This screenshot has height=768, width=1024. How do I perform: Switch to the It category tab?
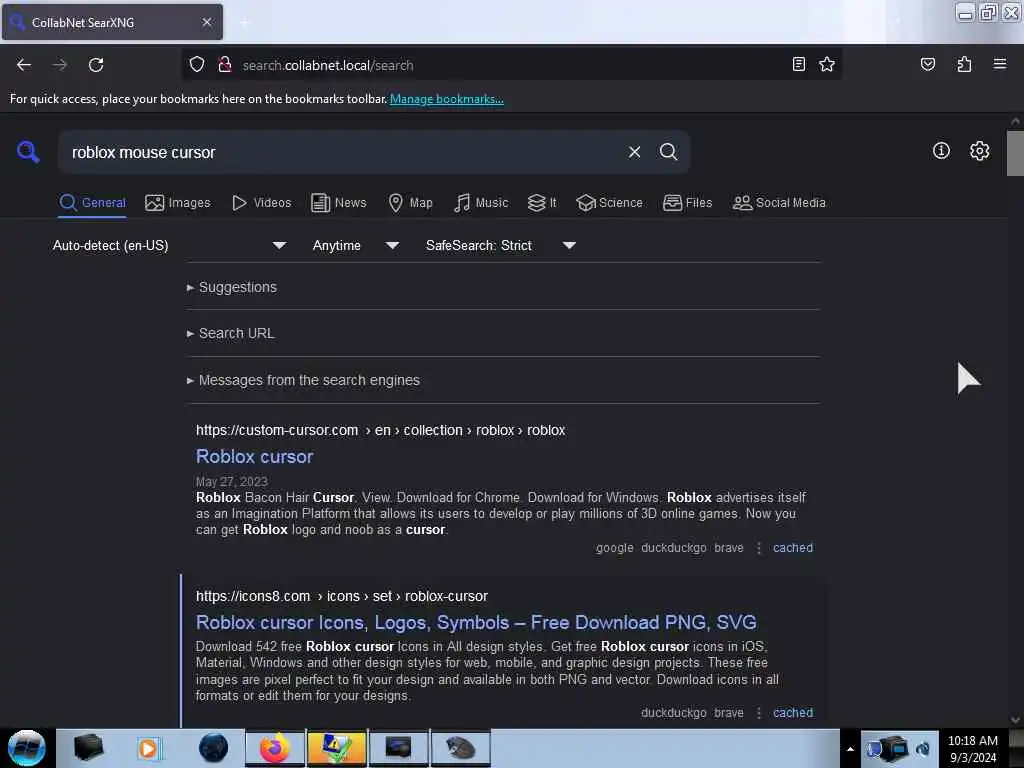coord(542,202)
